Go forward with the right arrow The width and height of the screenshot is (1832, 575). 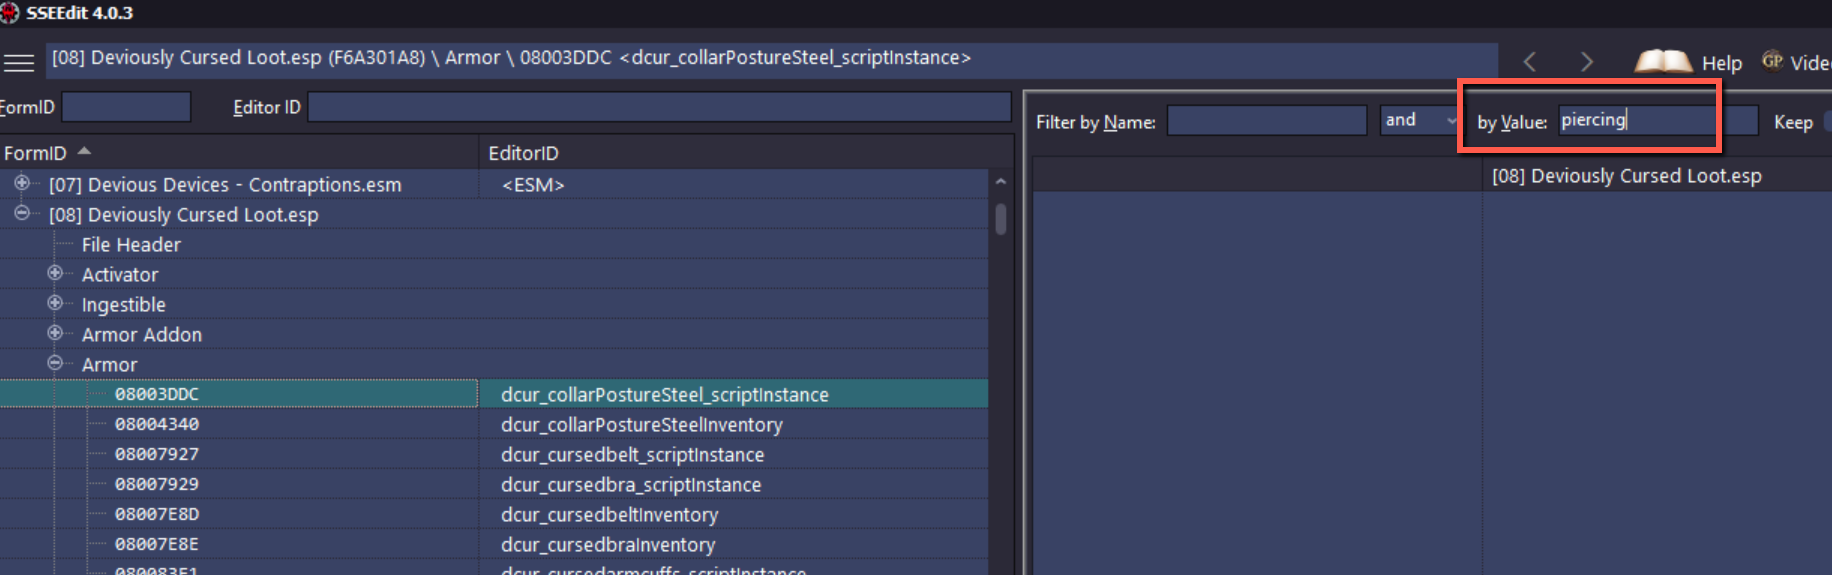point(1587,62)
